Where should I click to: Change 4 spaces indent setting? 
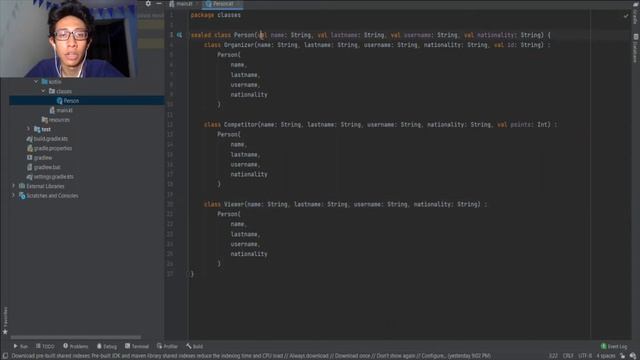pos(606,356)
